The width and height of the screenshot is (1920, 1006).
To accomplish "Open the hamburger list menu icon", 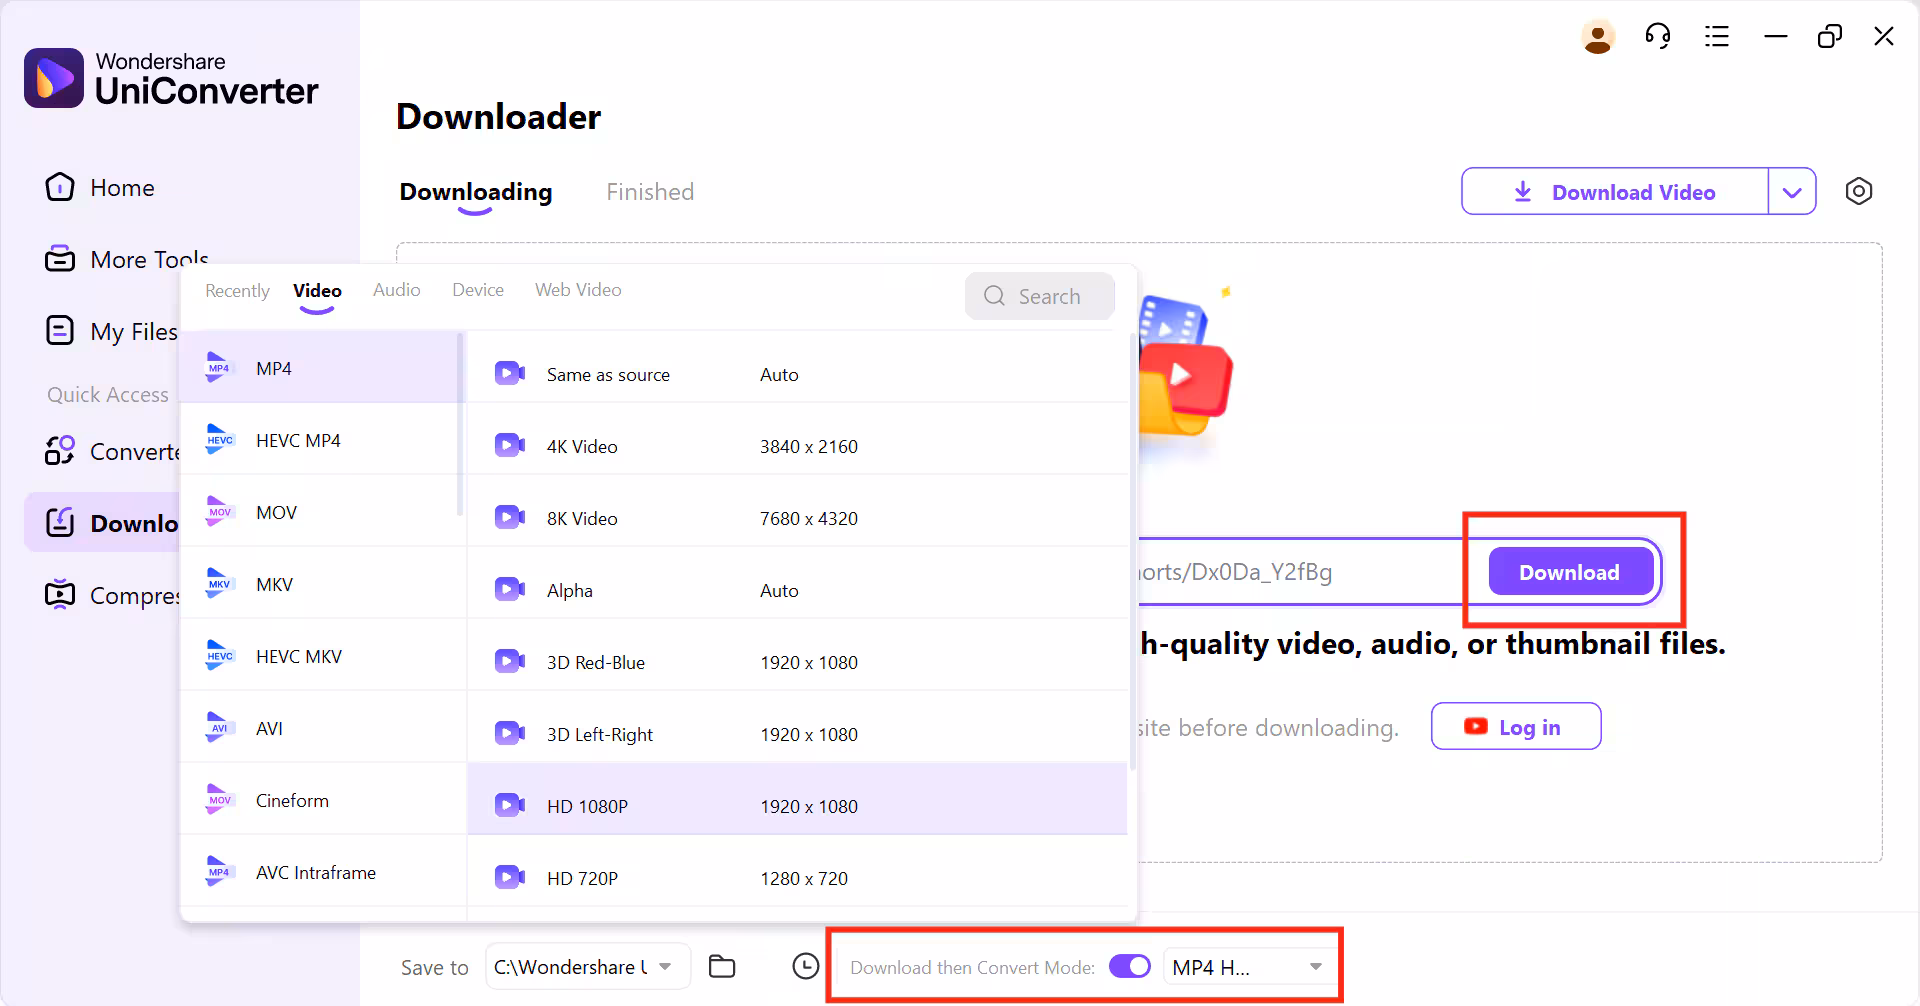I will pyautogui.click(x=1717, y=37).
